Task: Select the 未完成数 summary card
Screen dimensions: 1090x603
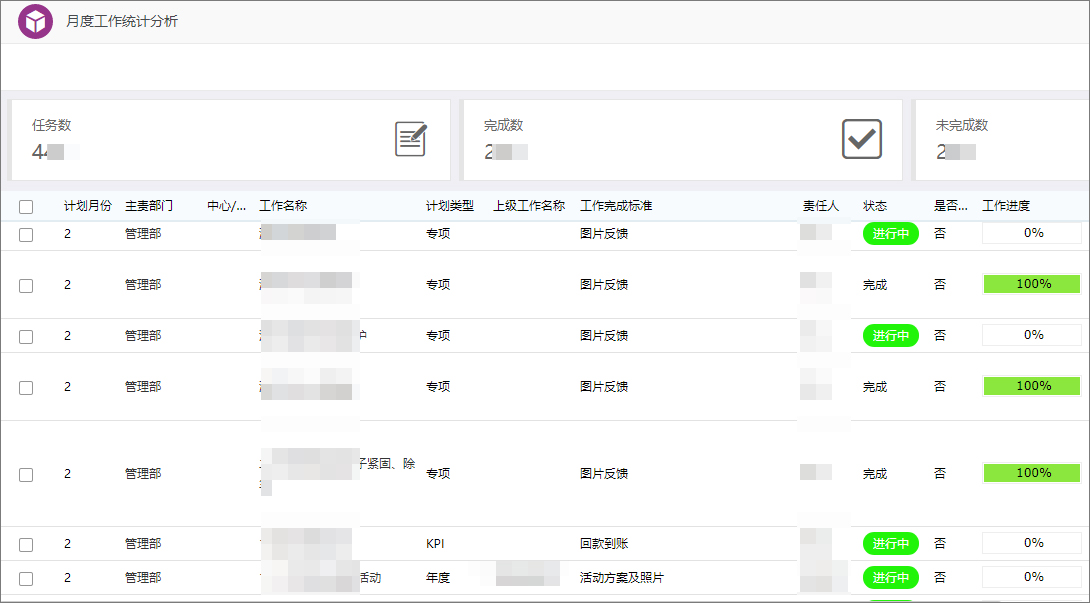Action: point(1000,139)
